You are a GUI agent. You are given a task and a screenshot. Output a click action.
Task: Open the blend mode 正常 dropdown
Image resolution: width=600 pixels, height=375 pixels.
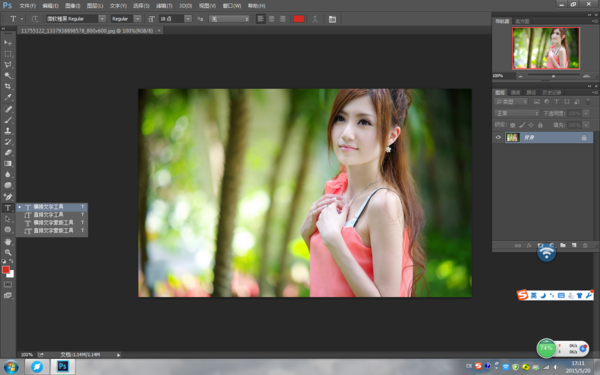pyautogui.click(x=517, y=113)
